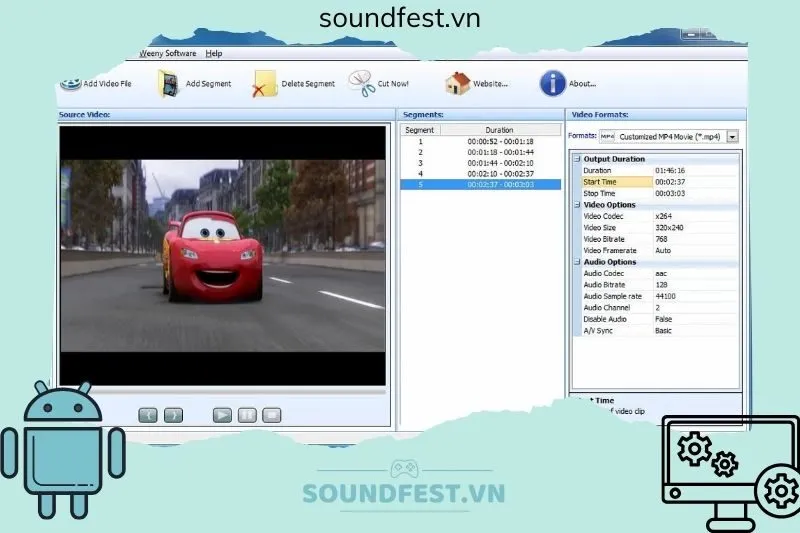The width and height of the screenshot is (800, 533).
Task: Click the About blue info icon
Action: pyautogui.click(x=553, y=83)
